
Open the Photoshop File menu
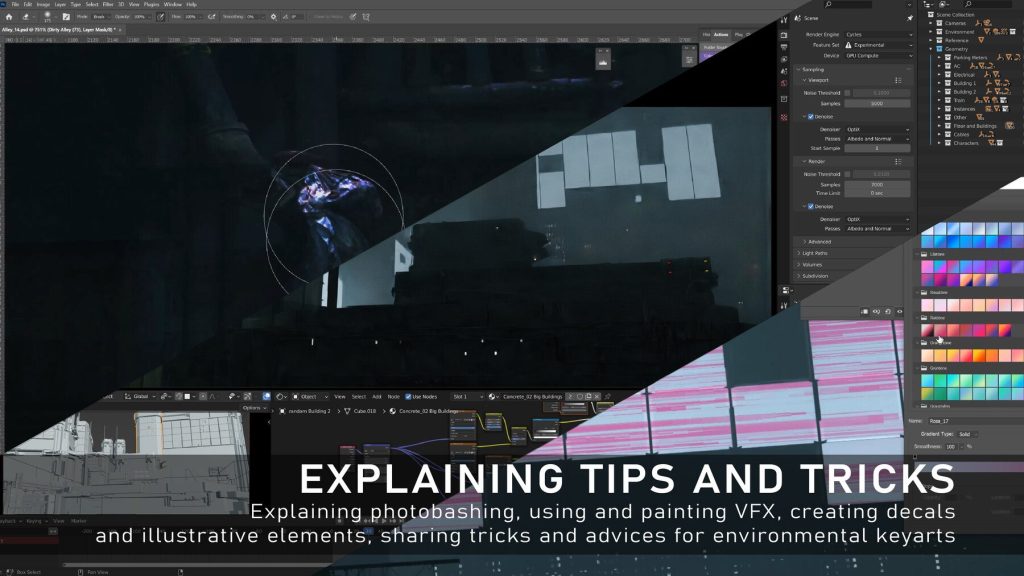[15, 4]
